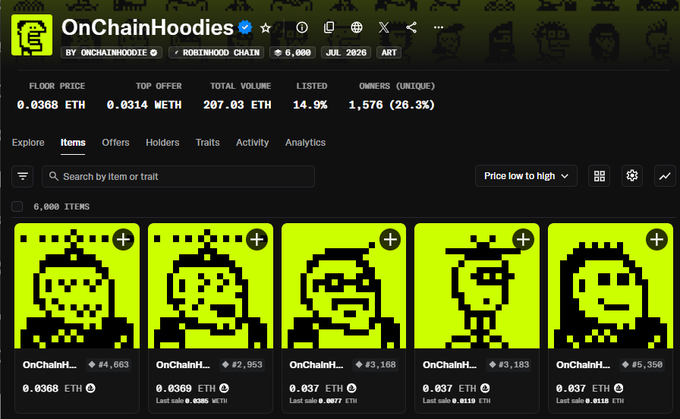
Task: Click the OnChainHoodies collection title
Action: [147, 28]
